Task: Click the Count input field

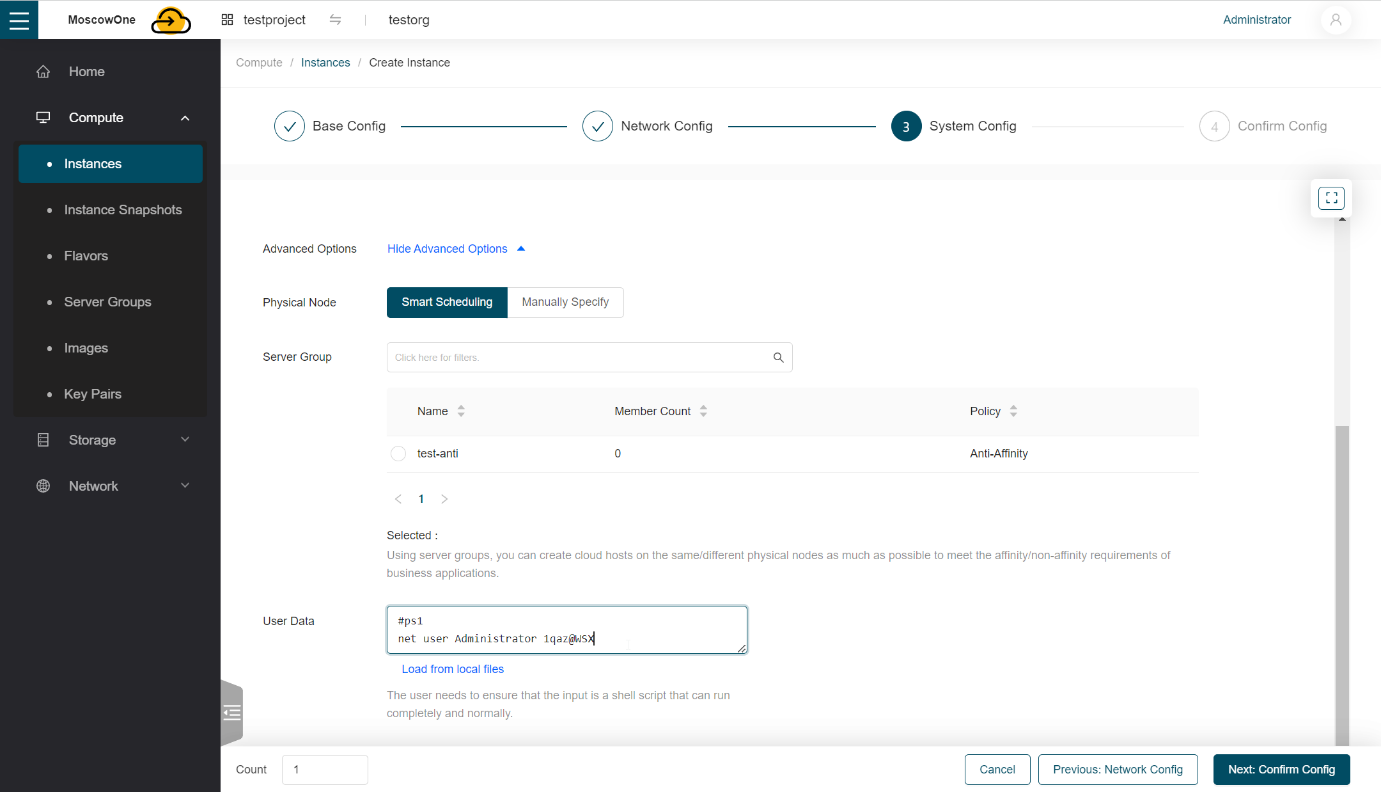Action: tap(325, 770)
